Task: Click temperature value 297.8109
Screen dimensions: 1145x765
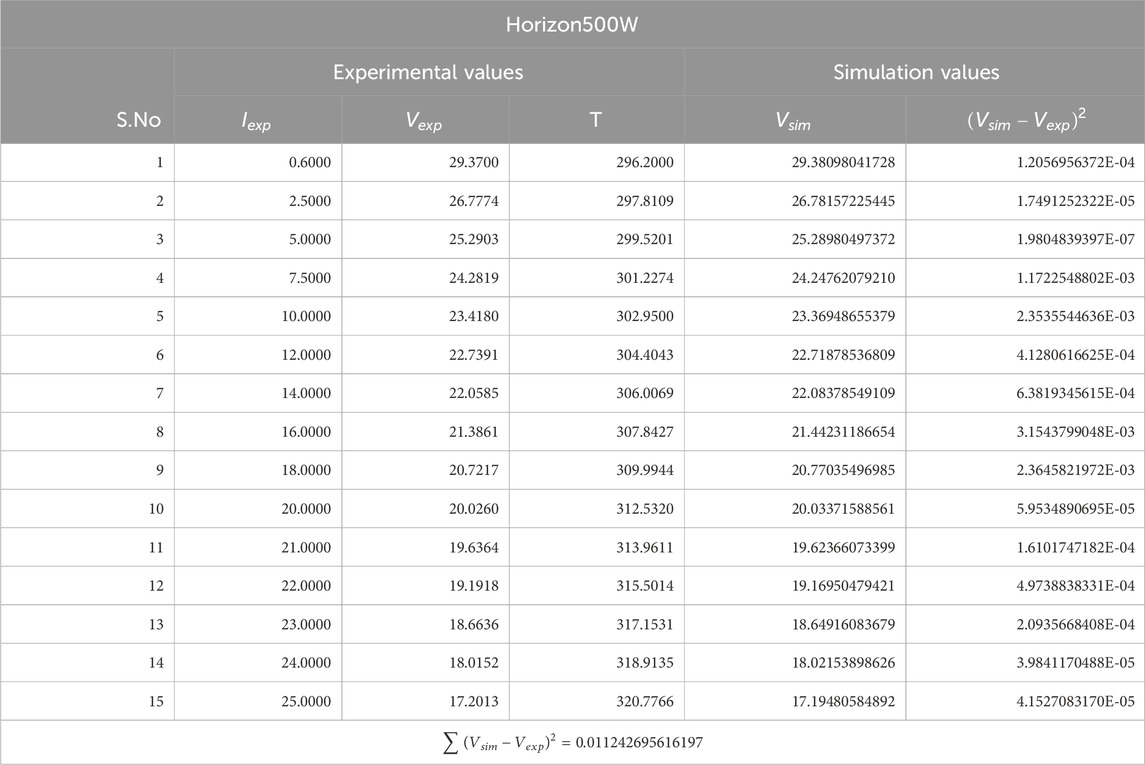Action: coord(645,201)
